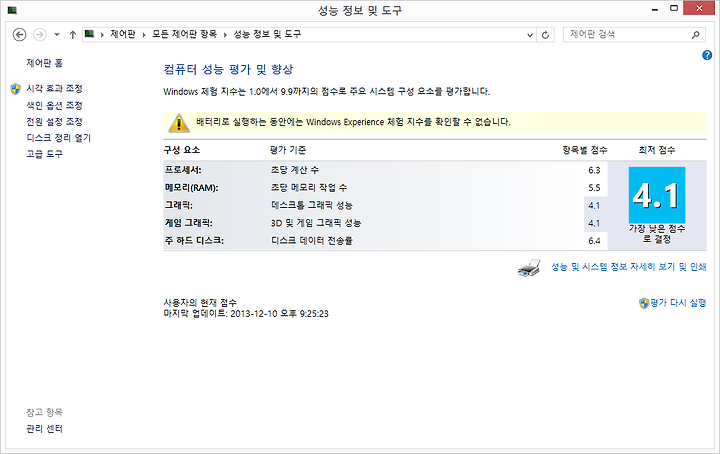Go back with the back arrow button
The width and height of the screenshot is (720, 454).
click(x=19, y=34)
